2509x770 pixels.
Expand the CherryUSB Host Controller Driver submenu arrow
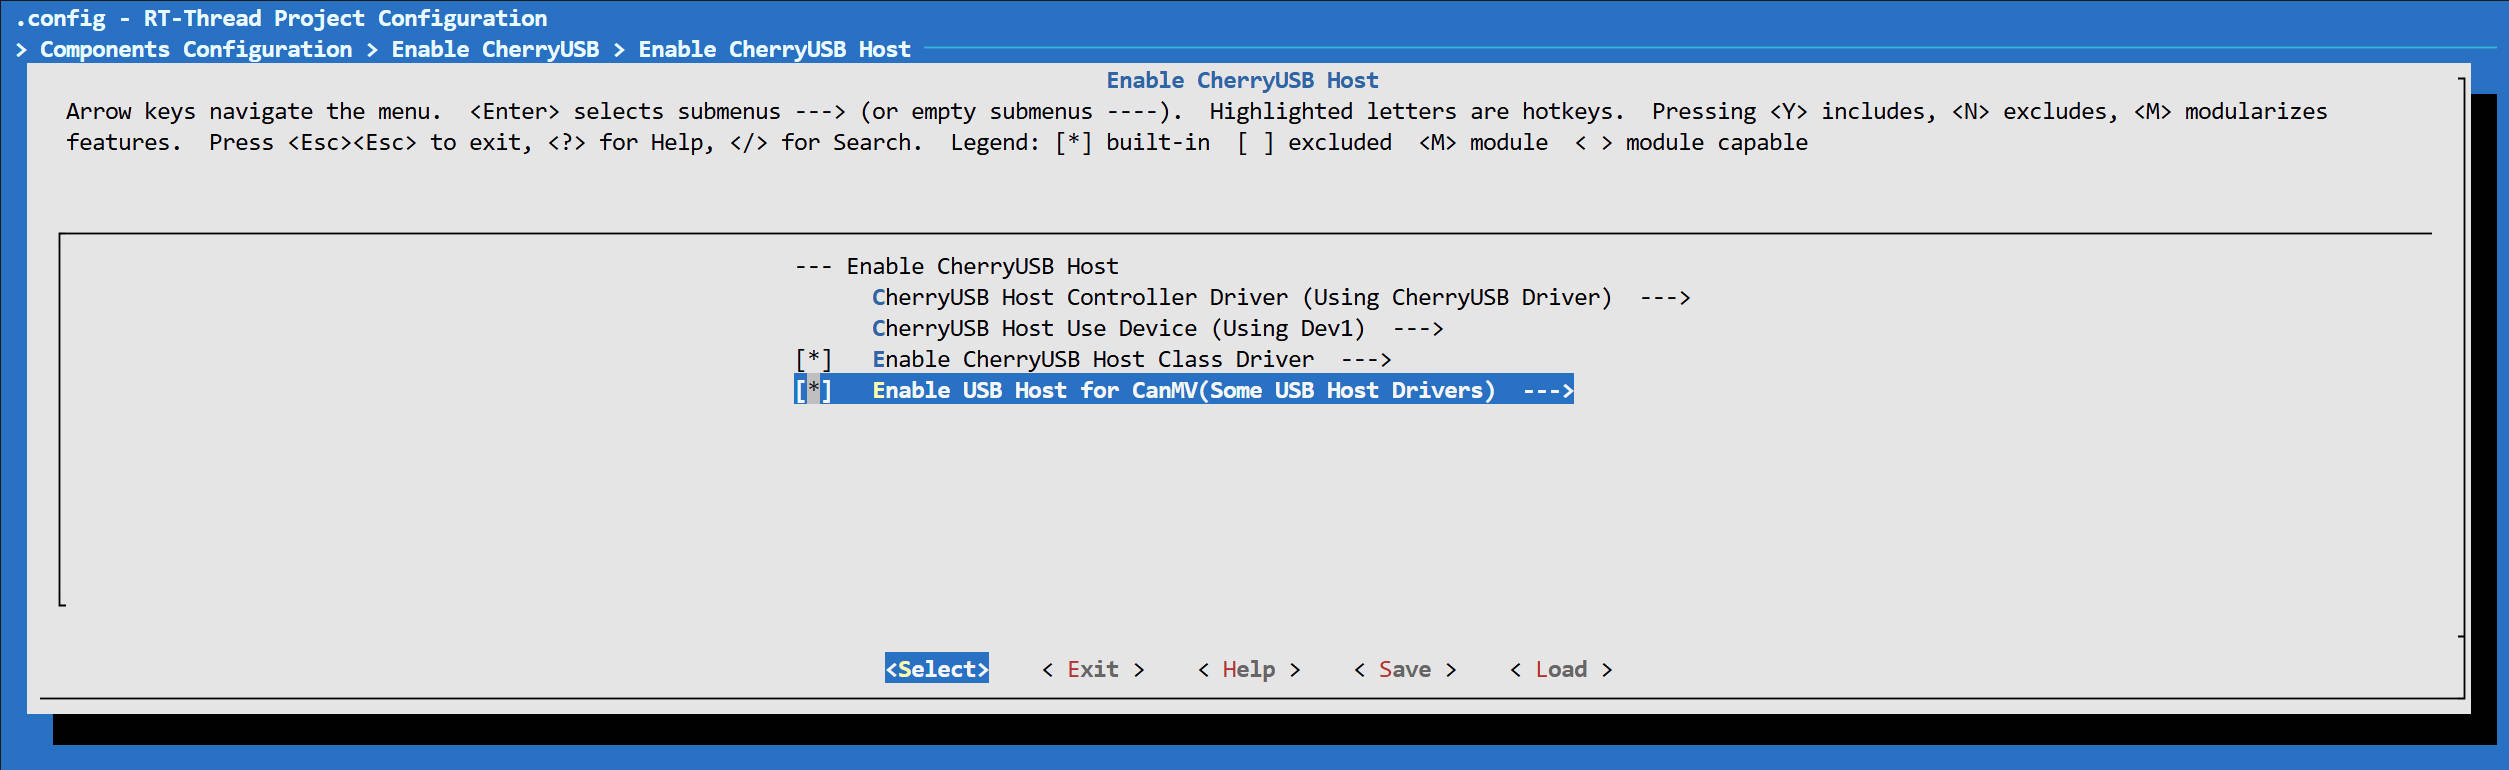click(1665, 297)
